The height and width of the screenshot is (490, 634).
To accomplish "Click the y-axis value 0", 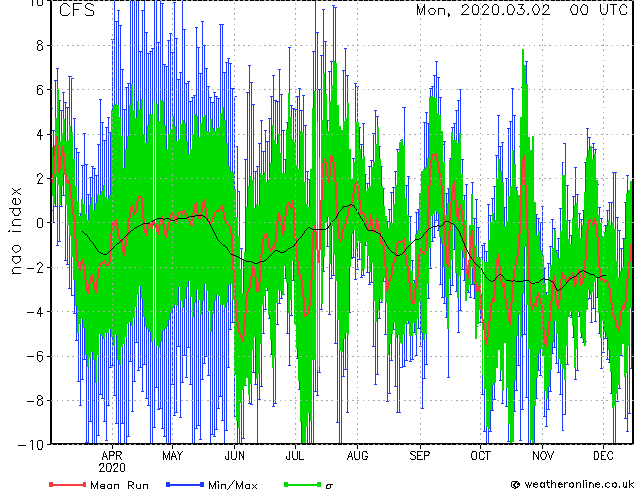I will coord(40,223).
